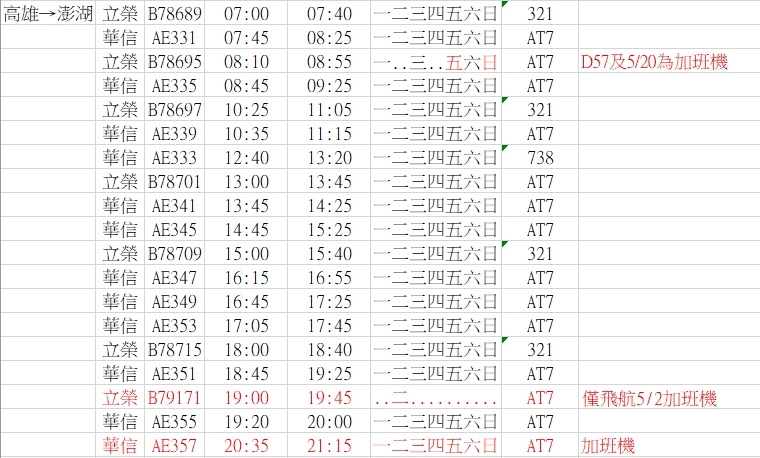Screen dimensions: 760x458
Task: Click weekday cell in B78695 row
Action: click(x=436, y=62)
